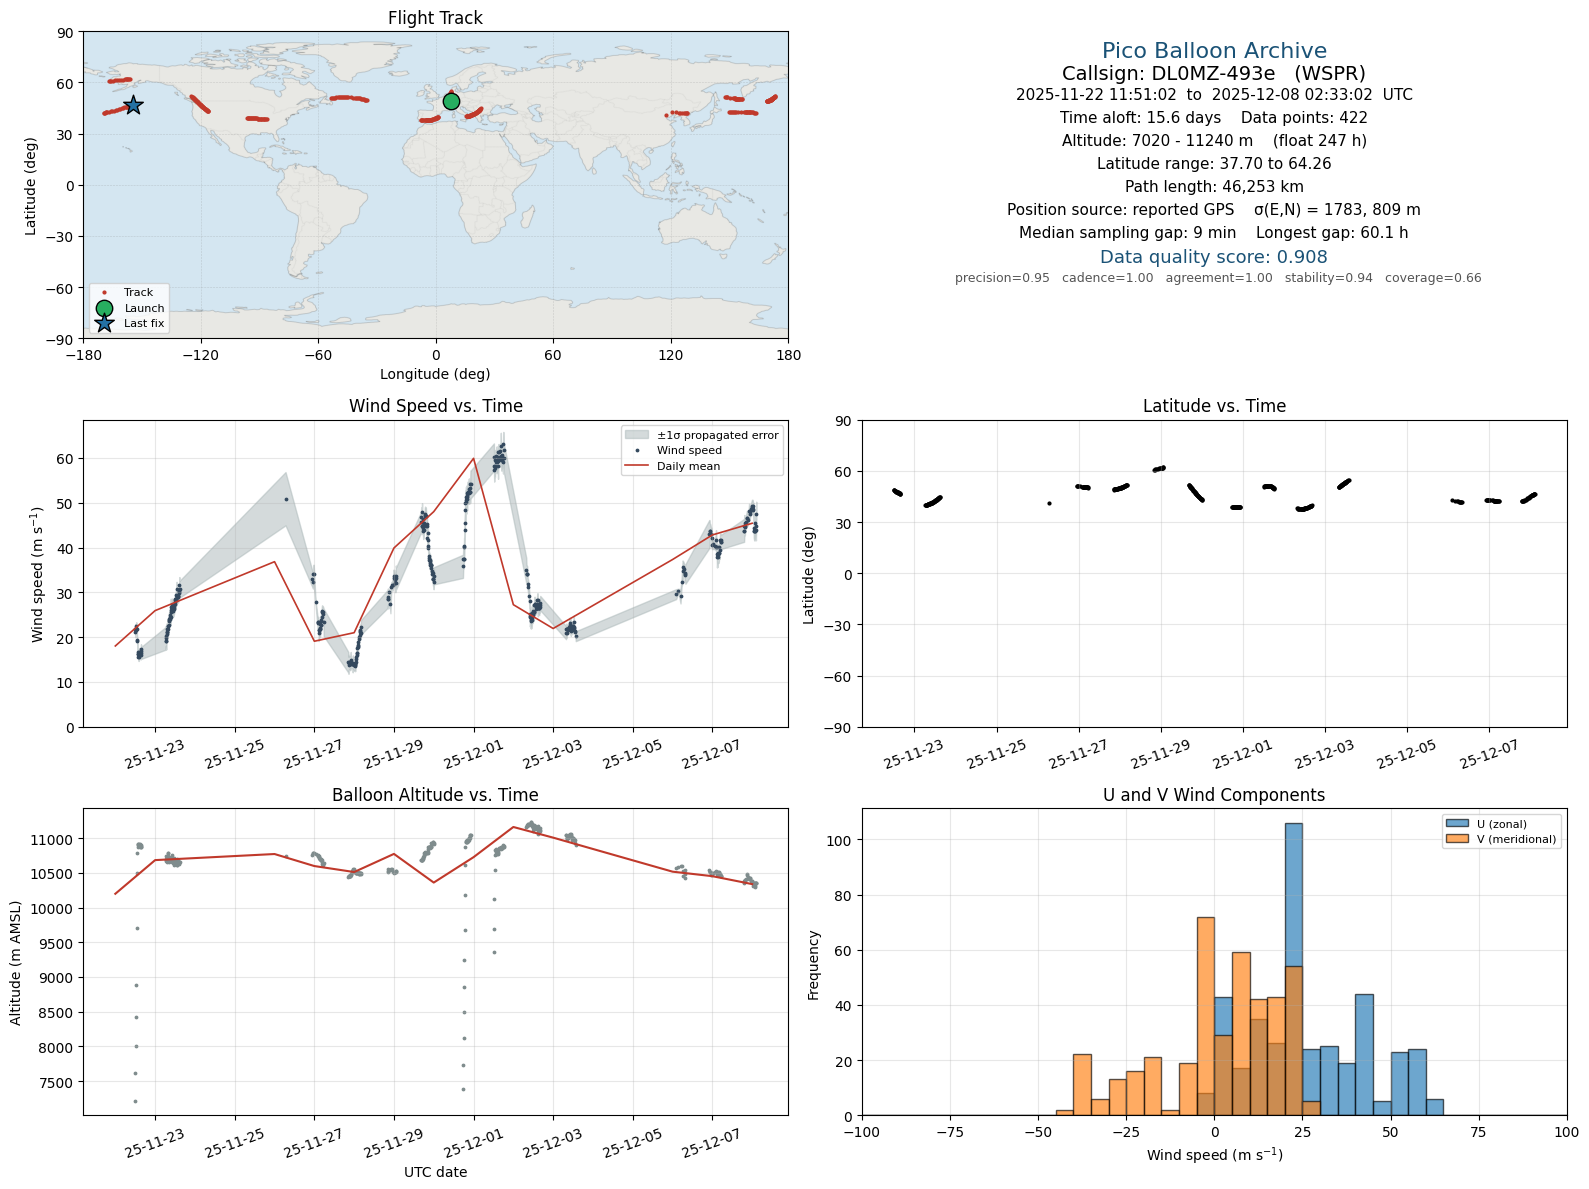Click the isolated wind speed point near 25-11-26
This screenshot has width=1589, height=1189.
(286, 499)
